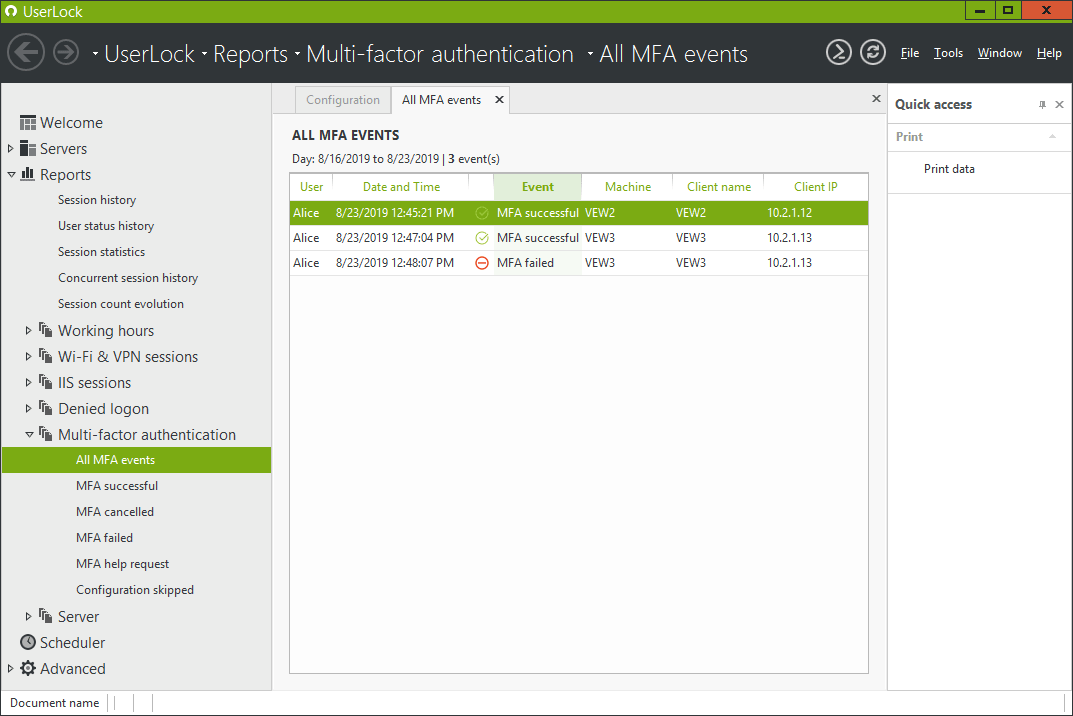This screenshot has width=1073, height=716.
Task: Click the Working hours folder icon
Action: [x=45, y=330]
